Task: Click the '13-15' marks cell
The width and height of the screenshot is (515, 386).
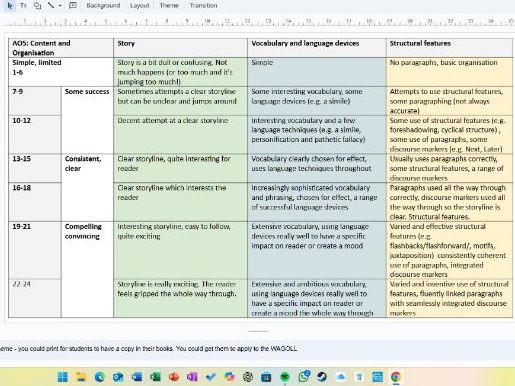Action: (x=35, y=168)
